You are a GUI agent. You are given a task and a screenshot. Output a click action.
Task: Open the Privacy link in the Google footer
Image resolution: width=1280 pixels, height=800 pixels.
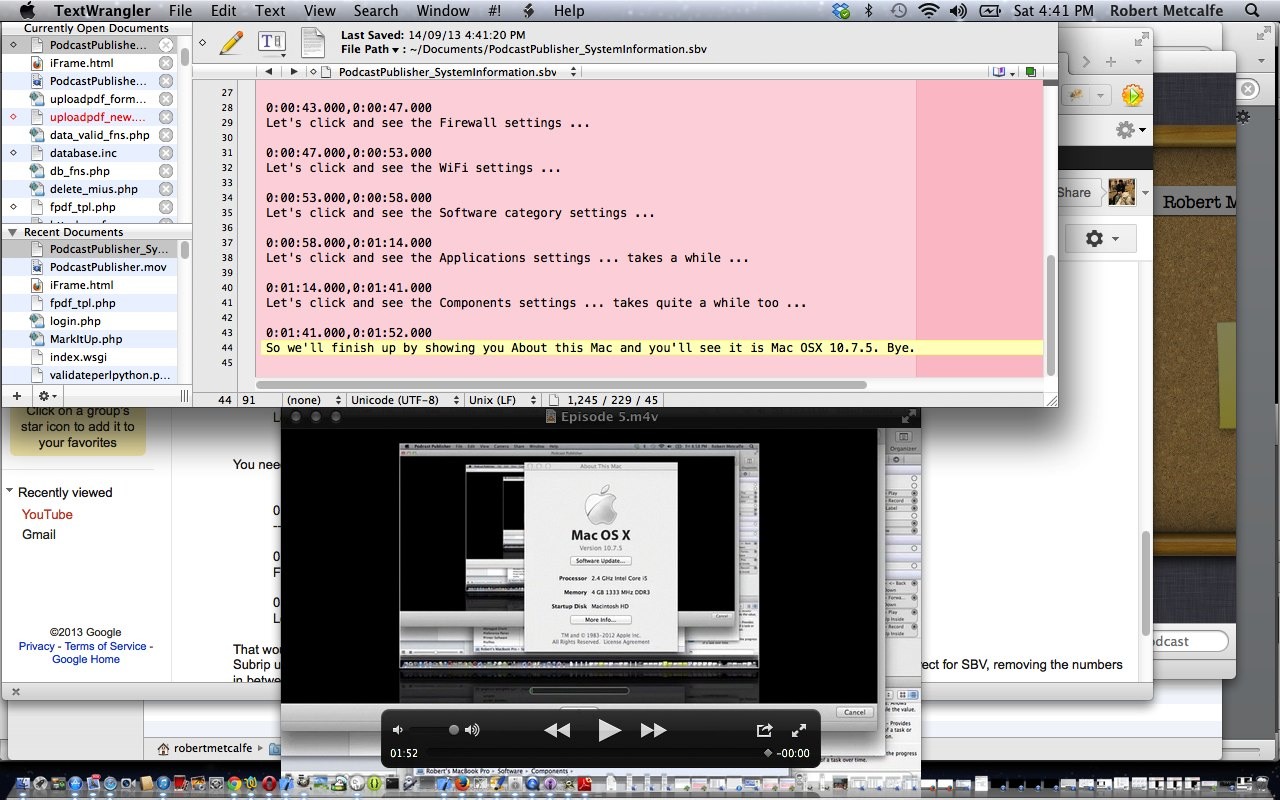37,646
